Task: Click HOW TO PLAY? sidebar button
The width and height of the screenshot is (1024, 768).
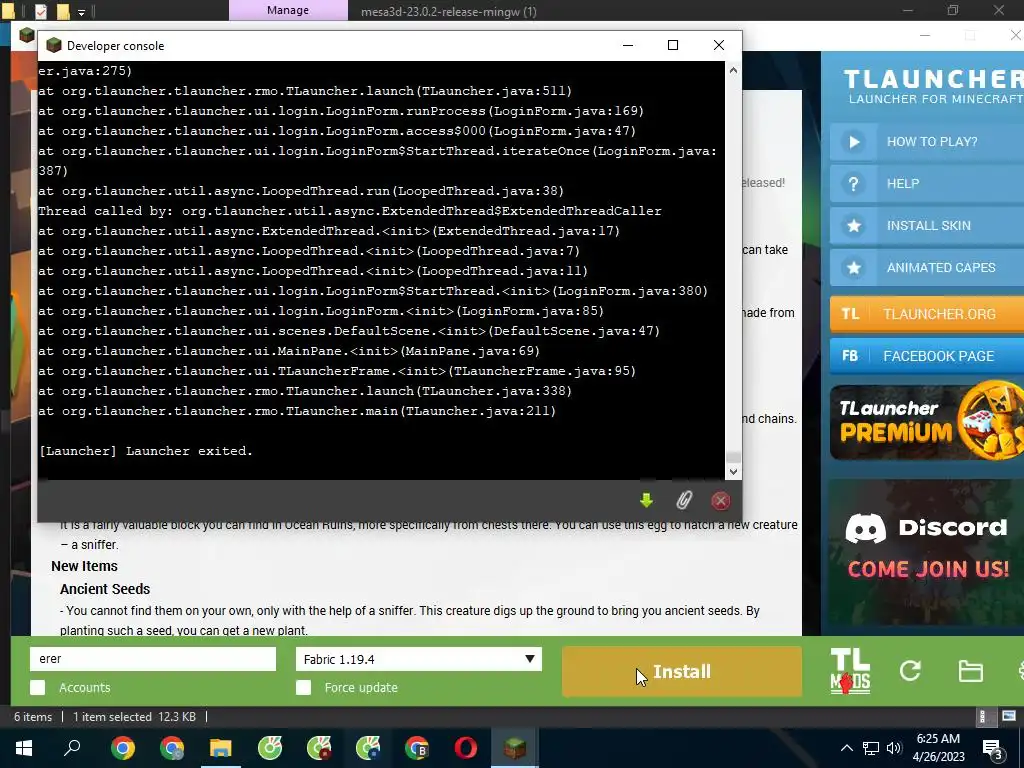Action: (927, 142)
